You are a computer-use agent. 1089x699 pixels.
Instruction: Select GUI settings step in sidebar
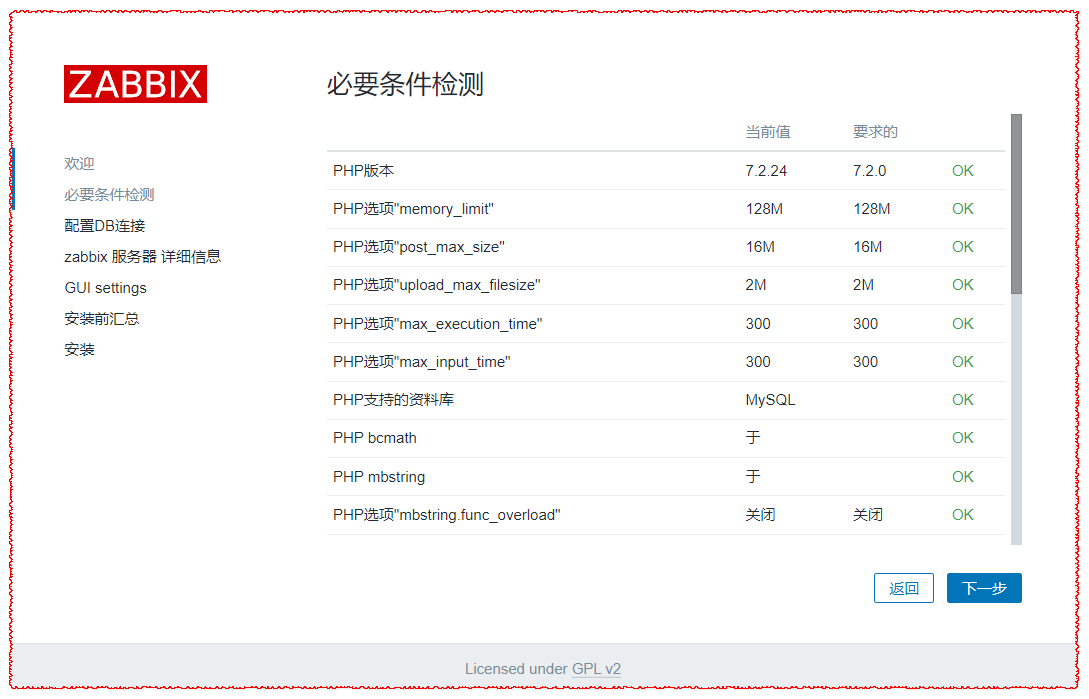tap(106, 288)
